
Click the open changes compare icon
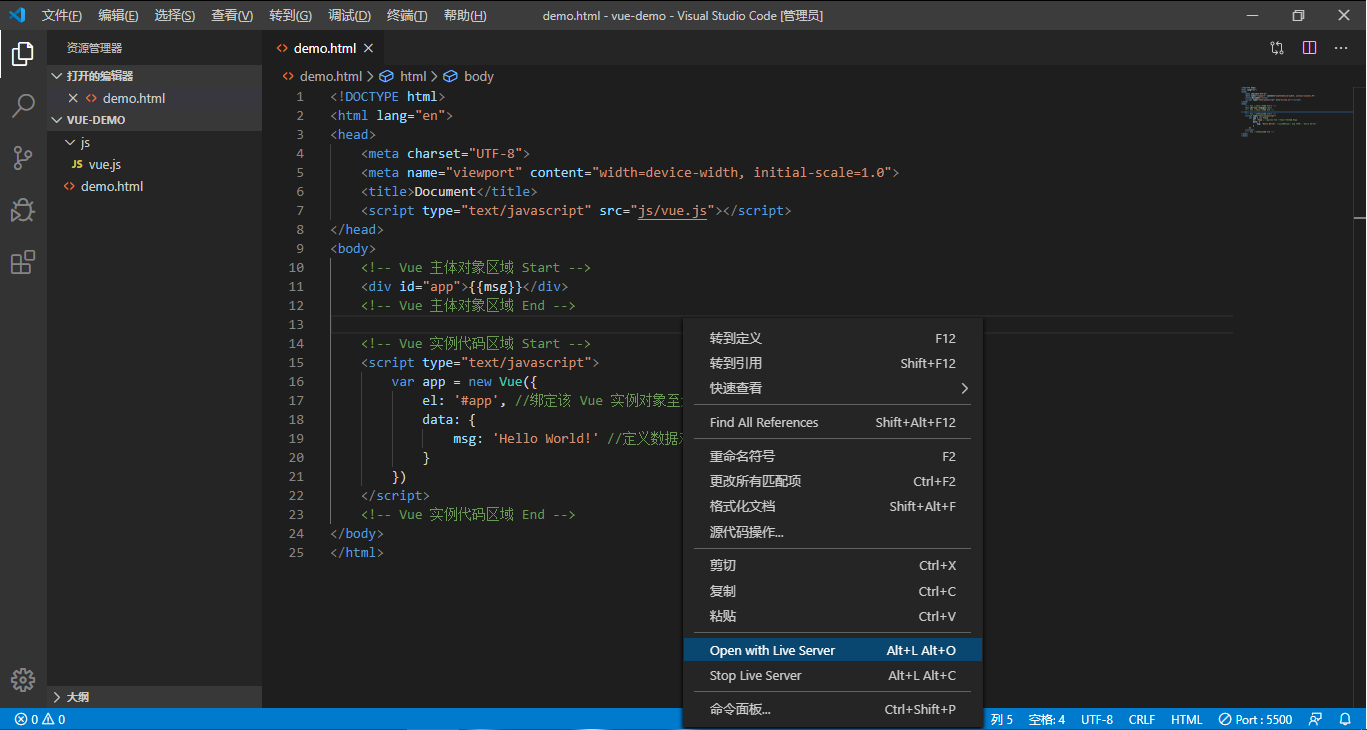1277,48
